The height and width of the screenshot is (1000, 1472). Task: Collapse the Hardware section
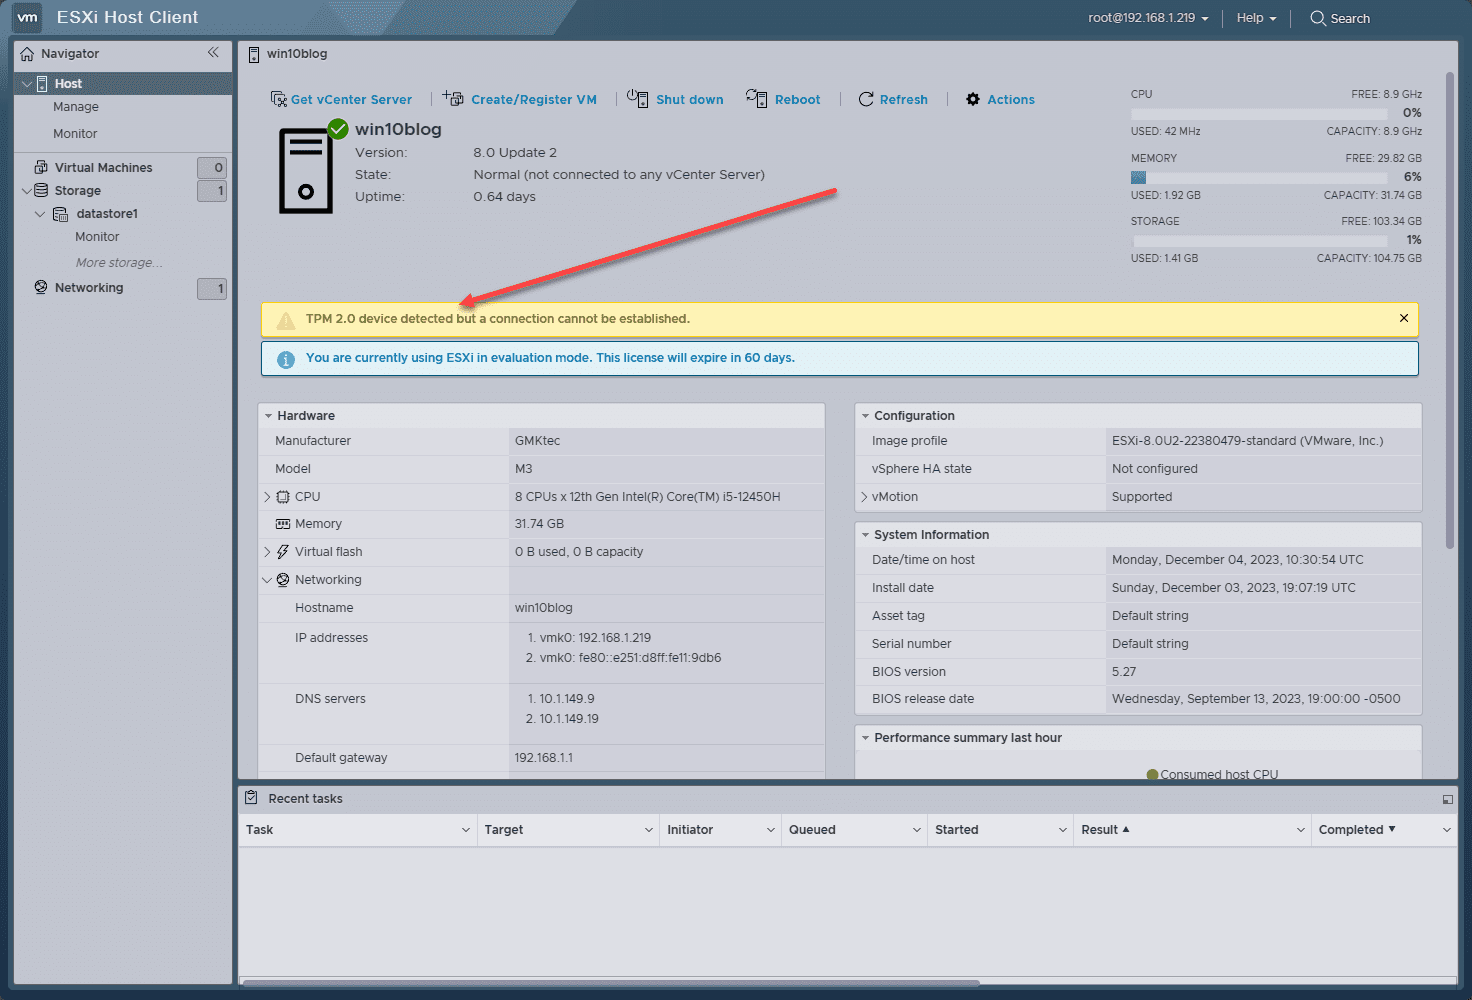[x=268, y=416]
